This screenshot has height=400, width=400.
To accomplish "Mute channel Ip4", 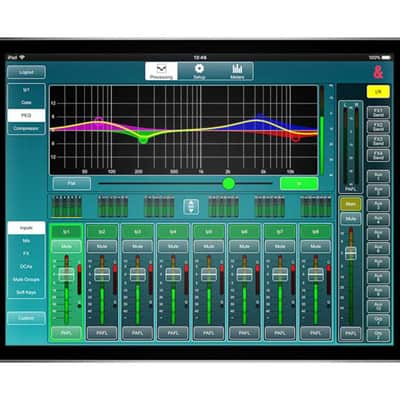I will (x=173, y=246).
